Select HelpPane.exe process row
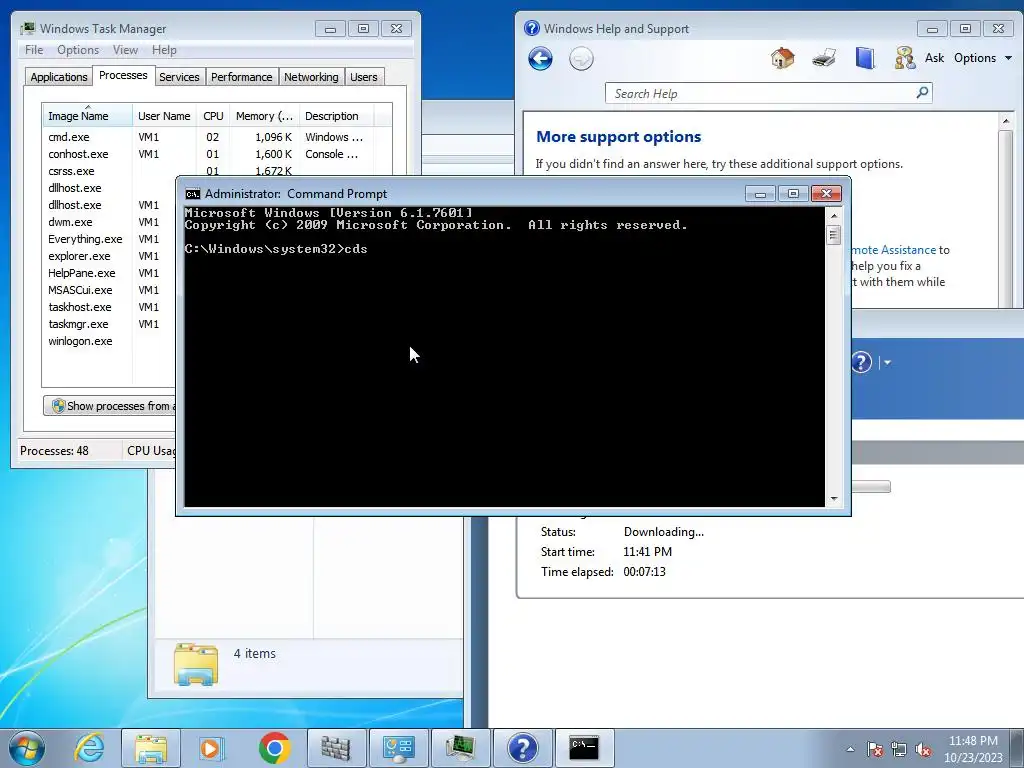The height and width of the screenshot is (768, 1024). pyautogui.click(x=109, y=273)
